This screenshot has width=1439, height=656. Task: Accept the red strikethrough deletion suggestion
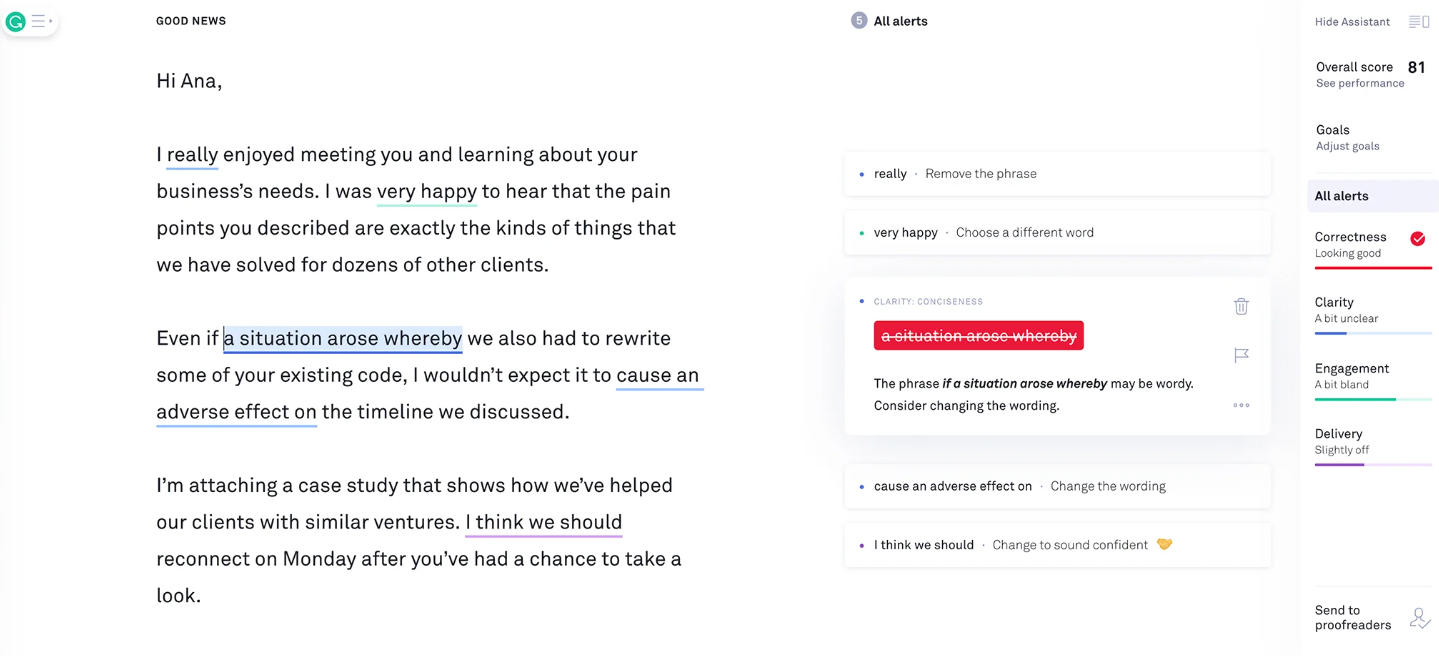coord(978,336)
